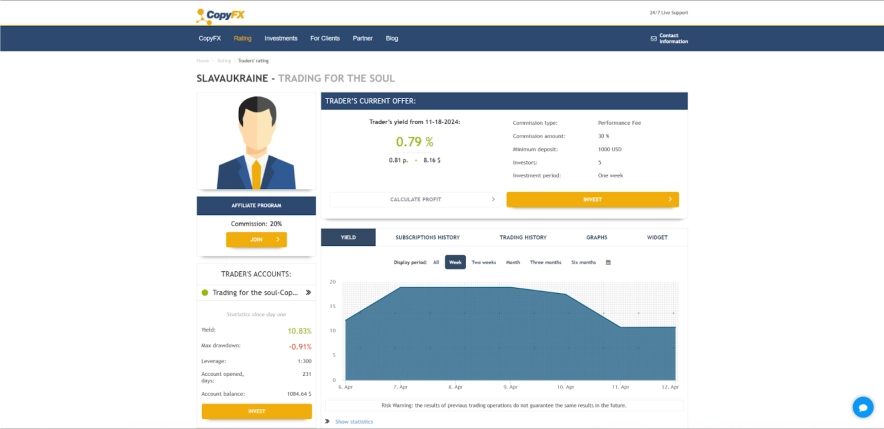
Task: Switch to the Trading History tab
Action: tap(523, 237)
